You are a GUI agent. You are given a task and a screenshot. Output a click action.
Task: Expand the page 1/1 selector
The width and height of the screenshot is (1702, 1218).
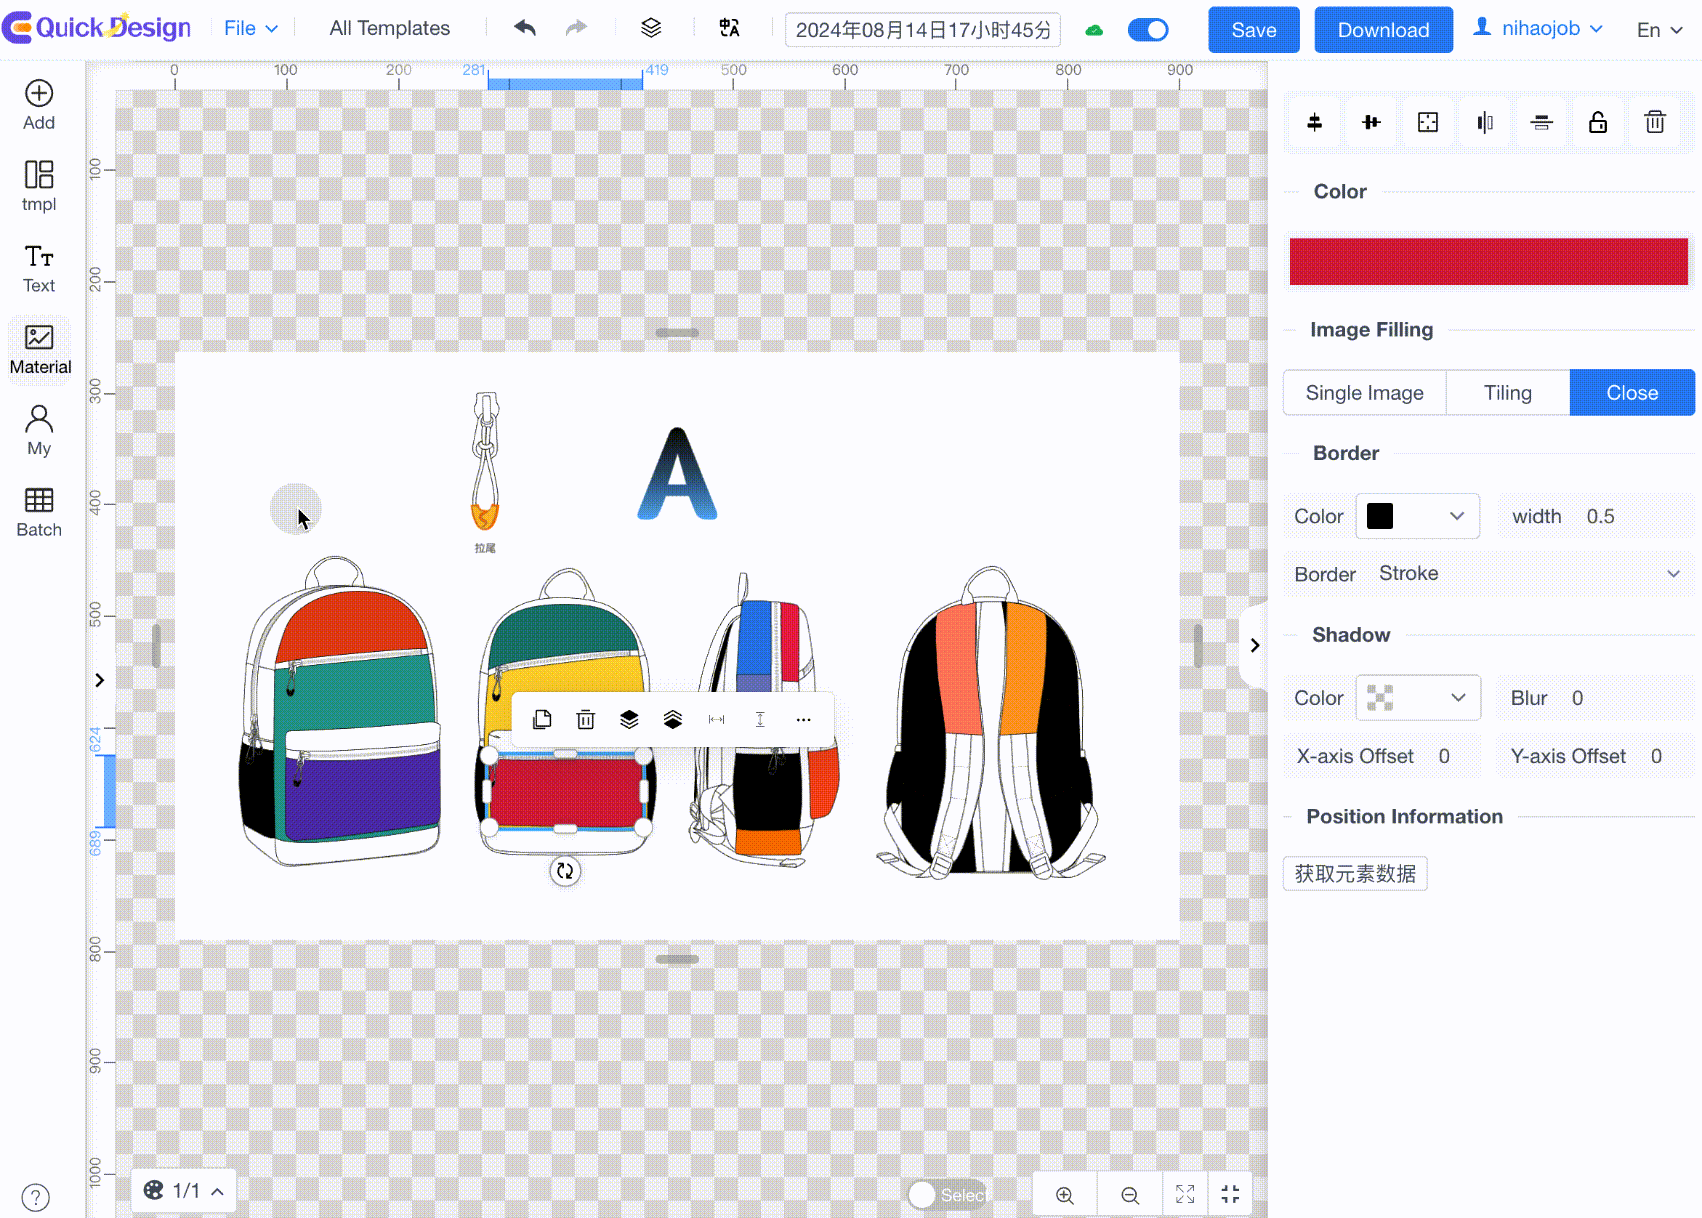click(184, 1190)
